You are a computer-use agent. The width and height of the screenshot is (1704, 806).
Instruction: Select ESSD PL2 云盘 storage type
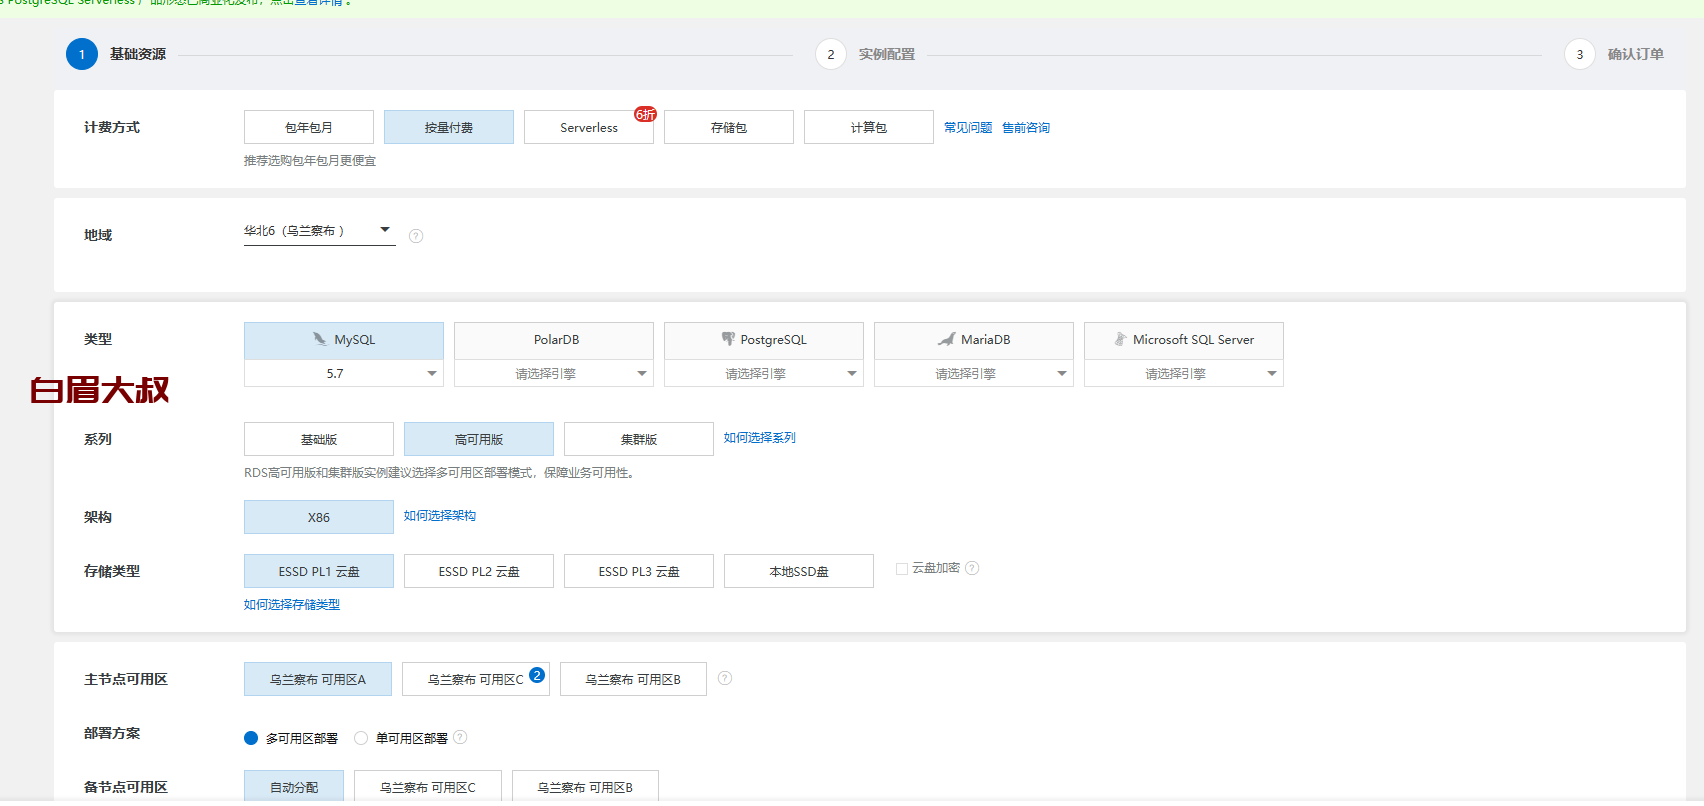coord(479,571)
